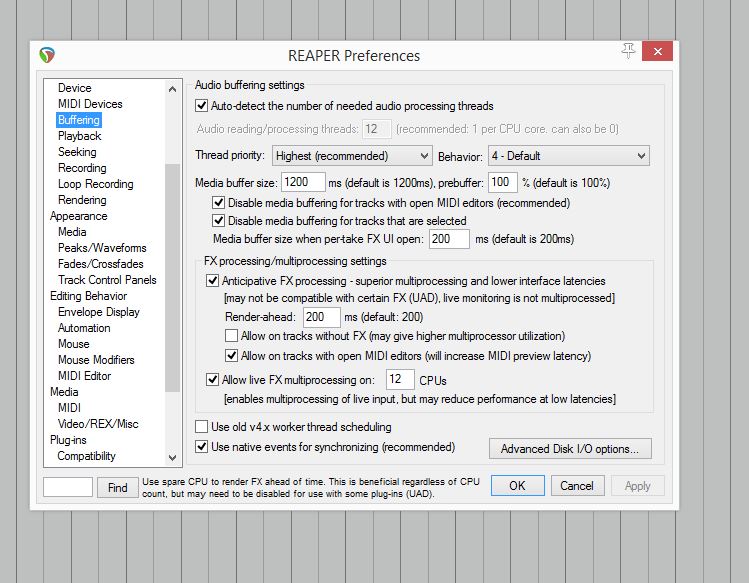
Task: Open the Behavior dropdown showing 4 - Default
Action: coord(568,156)
